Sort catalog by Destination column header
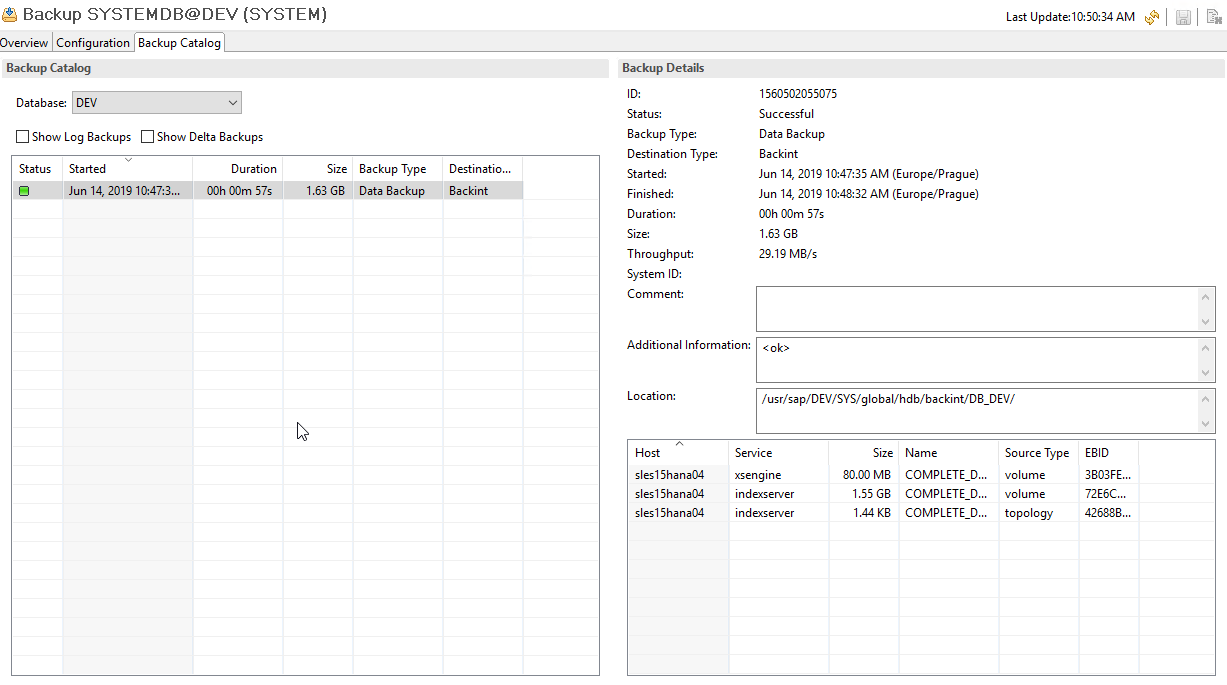The width and height of the screenshot is (1227, 685). (x=483, y=169)
